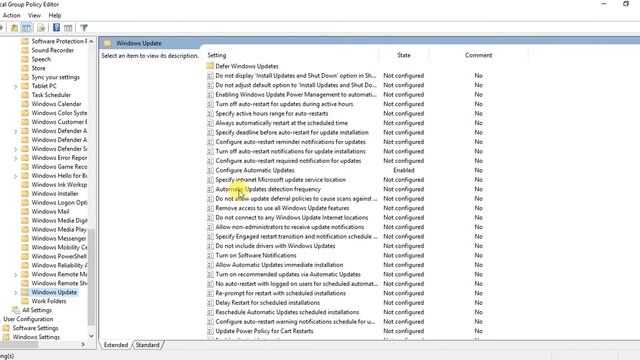Select 'Specify intranet Microsoft update service location' policy
The image size is (640, 360).
tap(280, 180)
